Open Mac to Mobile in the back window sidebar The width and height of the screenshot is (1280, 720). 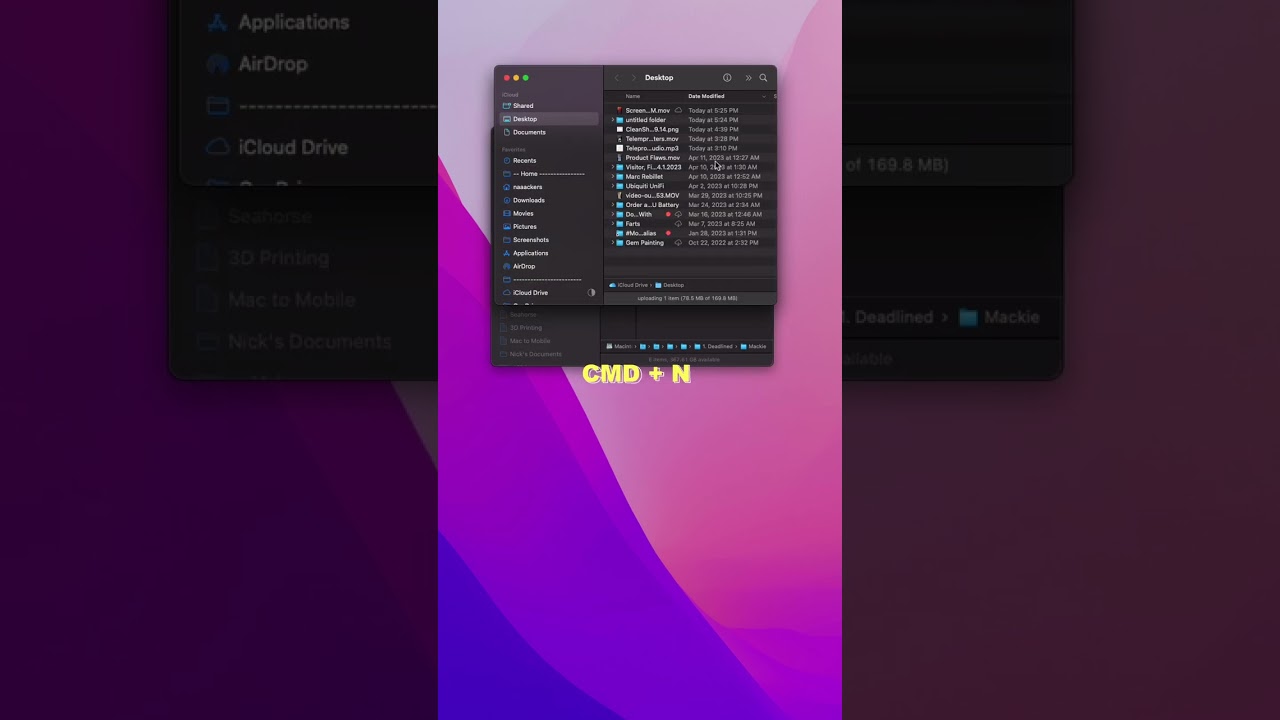(x=530, y=341)
